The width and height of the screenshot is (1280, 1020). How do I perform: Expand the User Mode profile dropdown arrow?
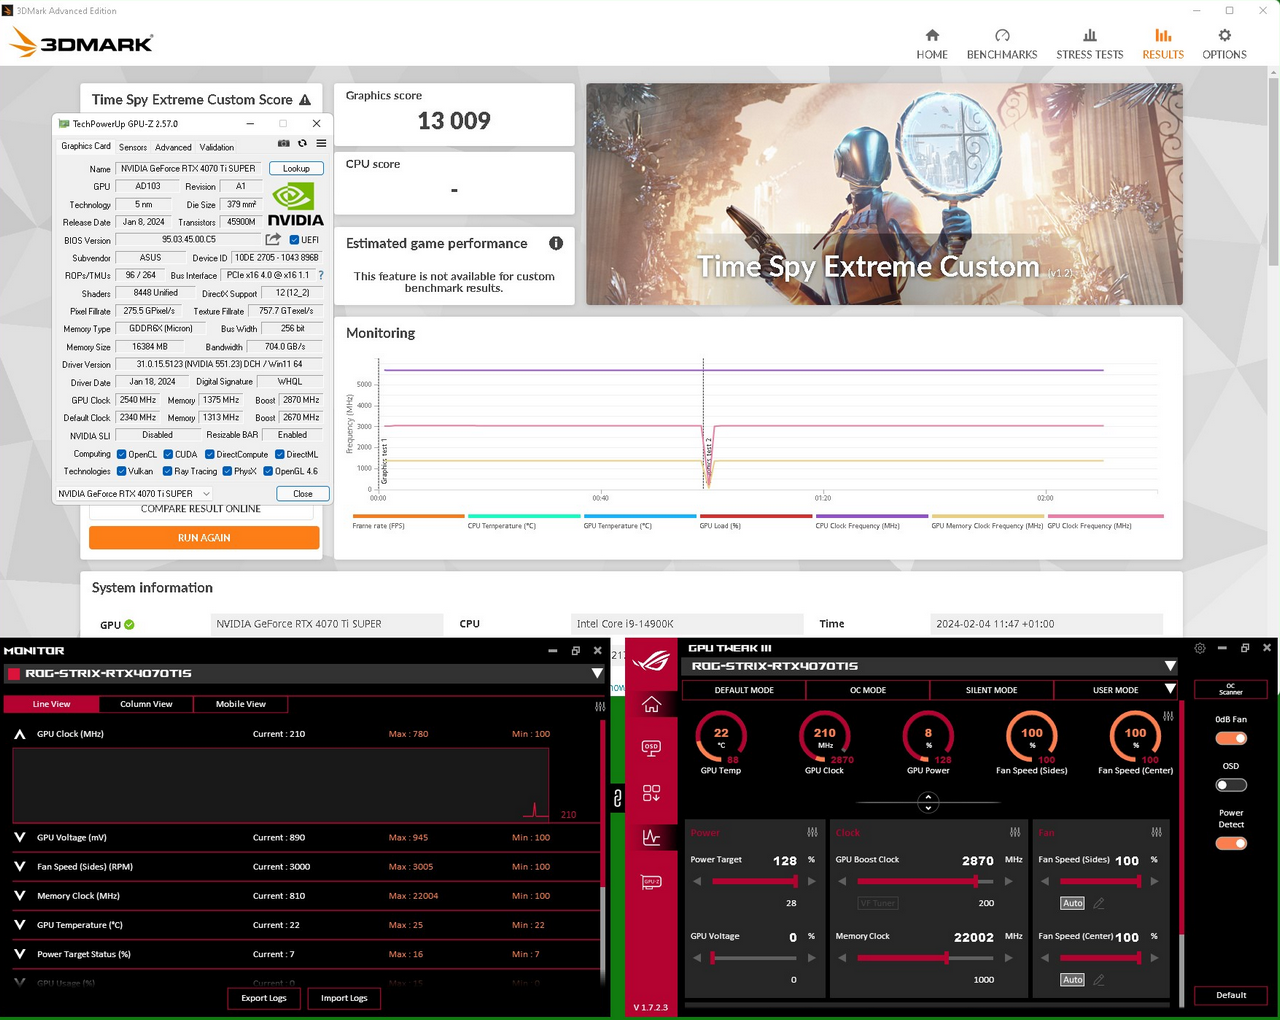click(x=1170, y=690)
